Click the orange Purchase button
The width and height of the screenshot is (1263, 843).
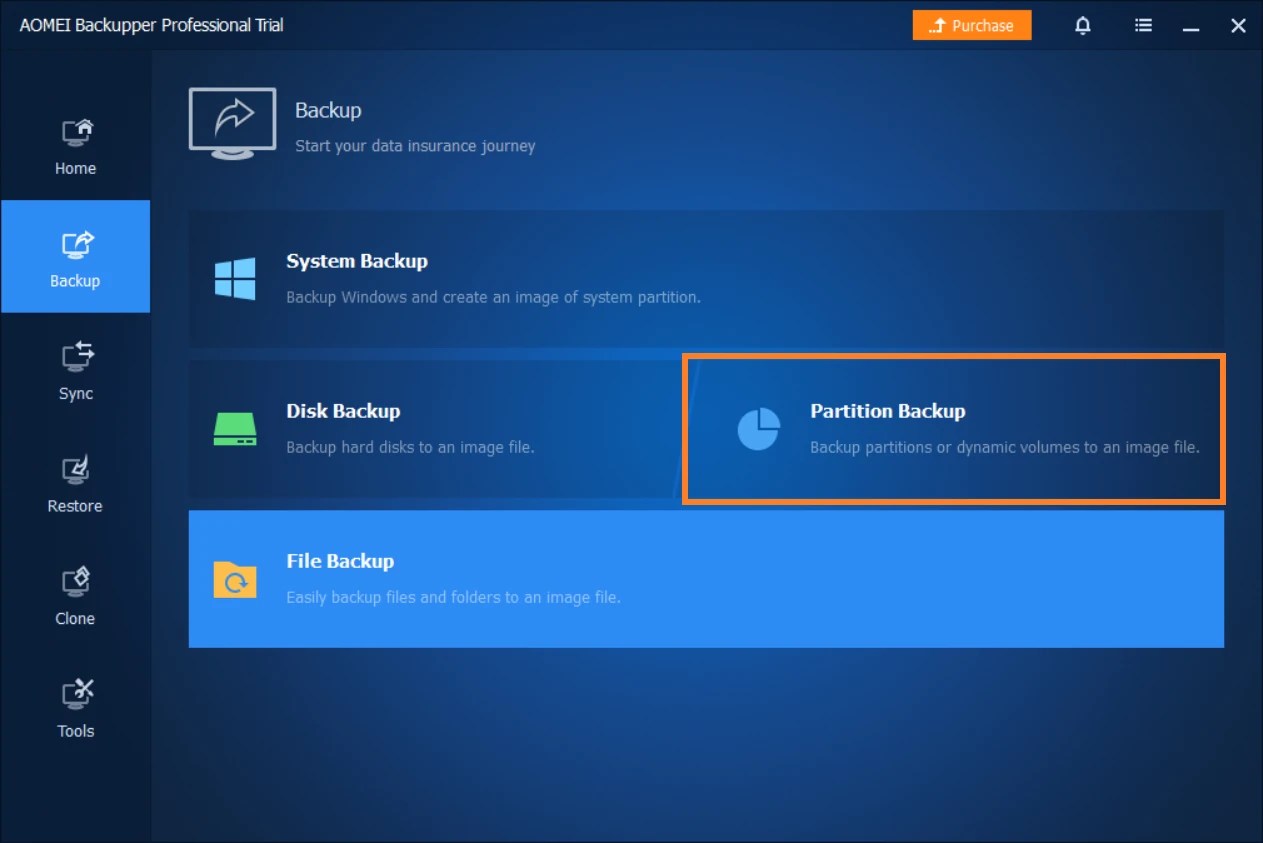tap(971, 25)
